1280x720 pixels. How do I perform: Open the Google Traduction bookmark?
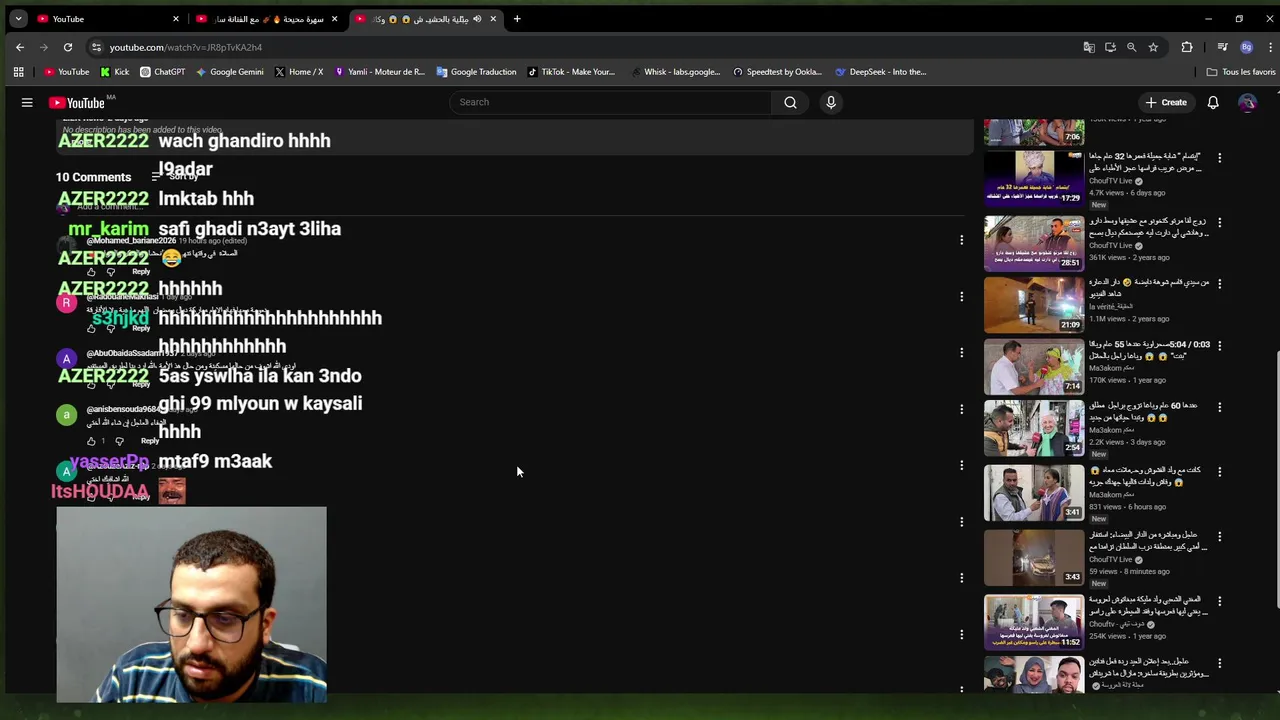coord(476,72)
